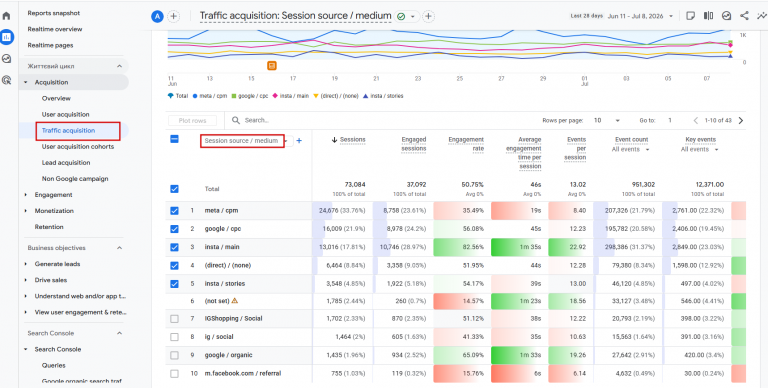Screen dimensions: 768x388
Task: Open the Advertising icon in the left rail
Action: pyautogui.click(x=7, y=80)
